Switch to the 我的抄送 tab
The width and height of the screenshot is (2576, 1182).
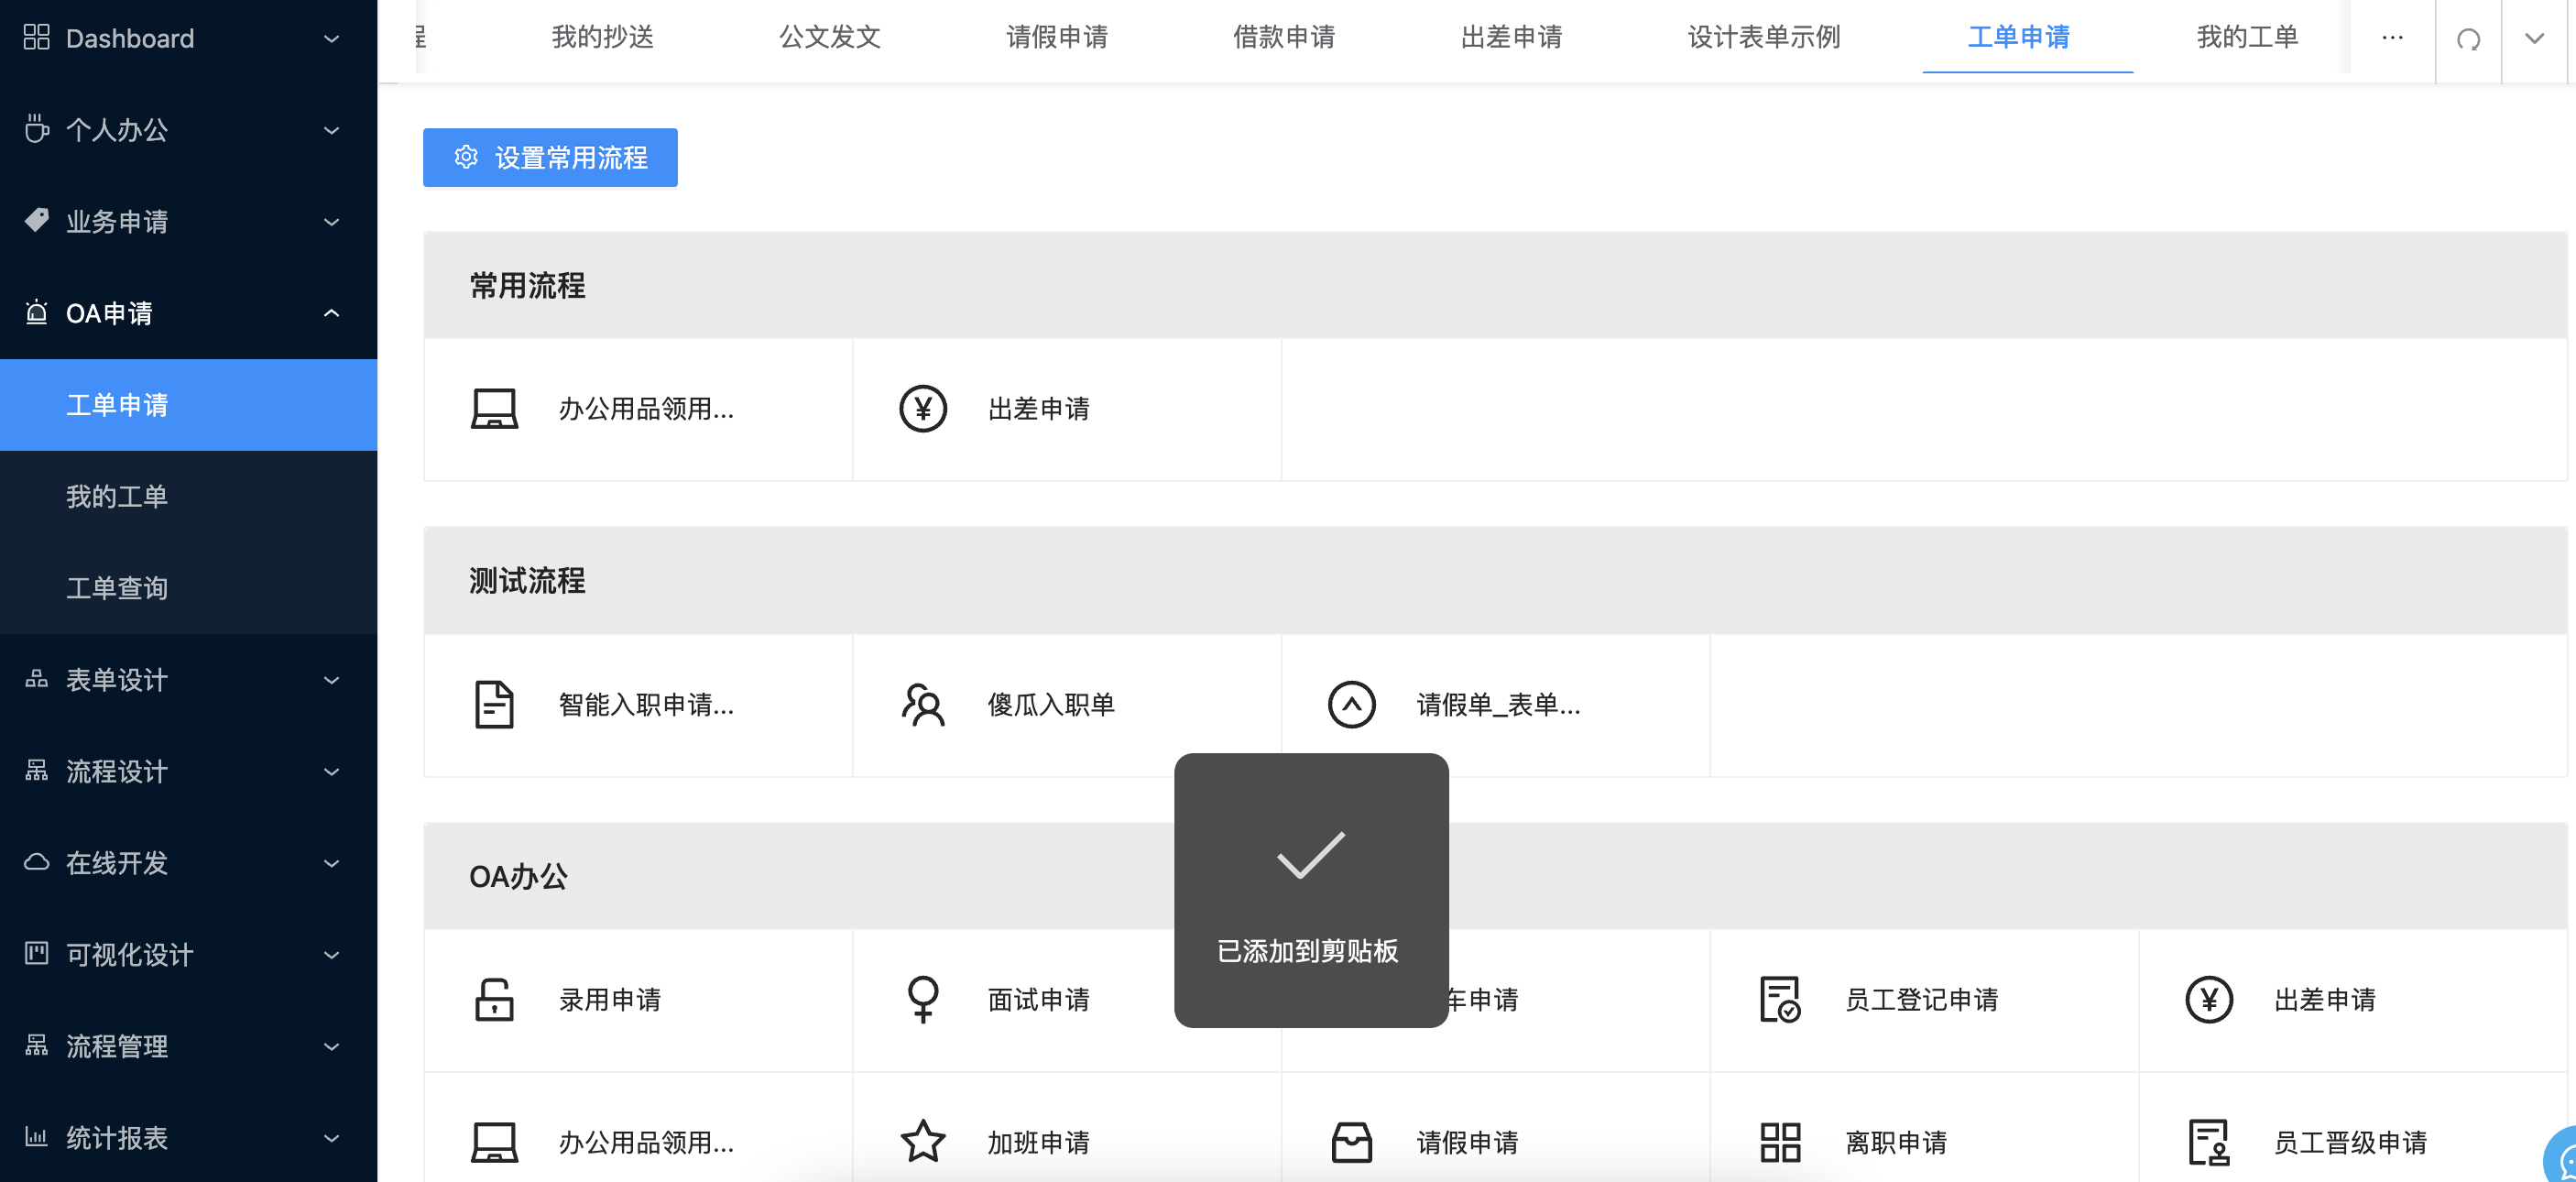pos(602,38)
